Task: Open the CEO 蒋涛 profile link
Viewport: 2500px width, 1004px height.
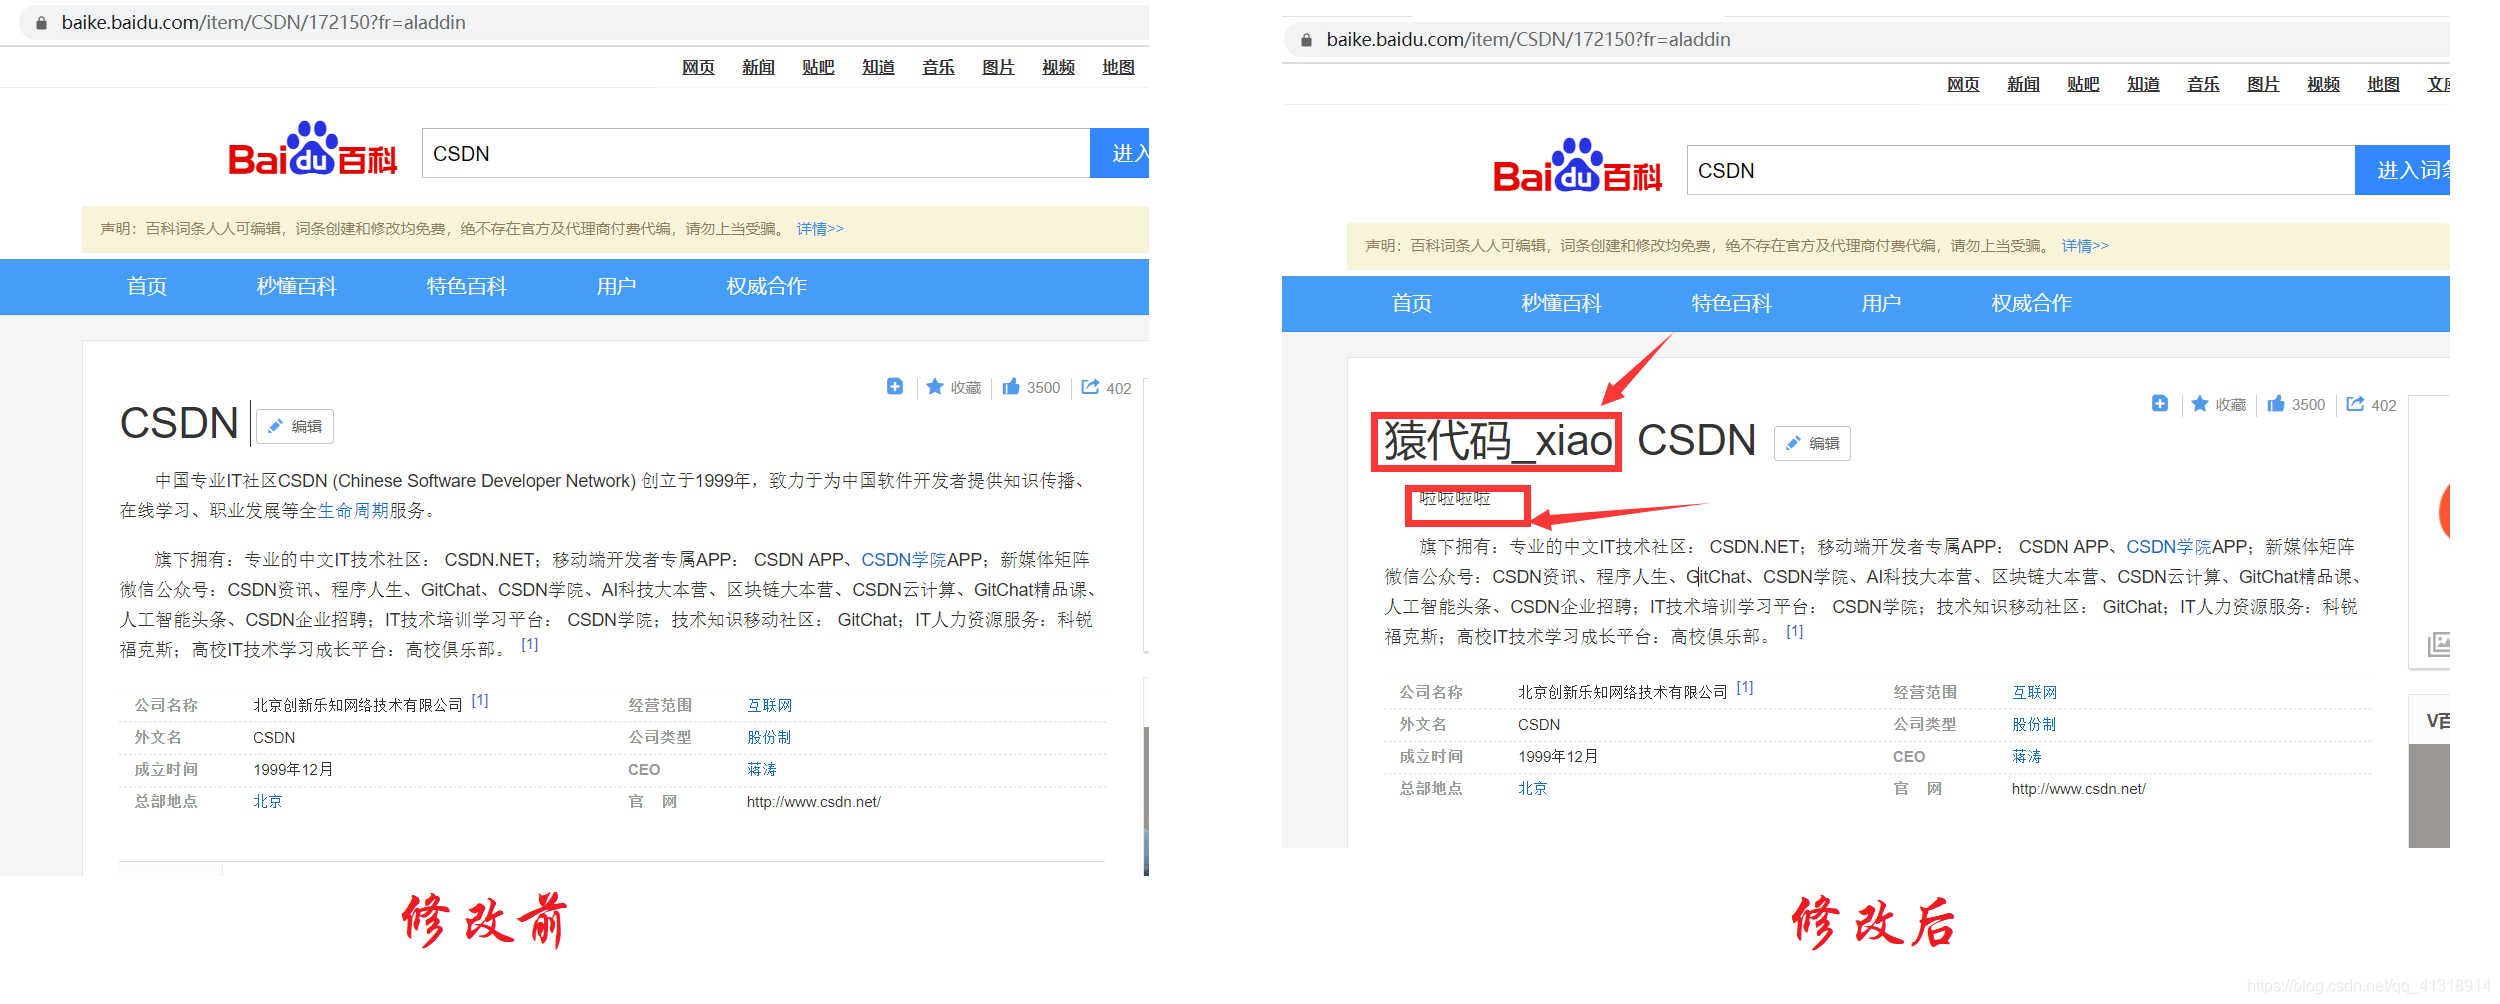Action: pos(762,769)
